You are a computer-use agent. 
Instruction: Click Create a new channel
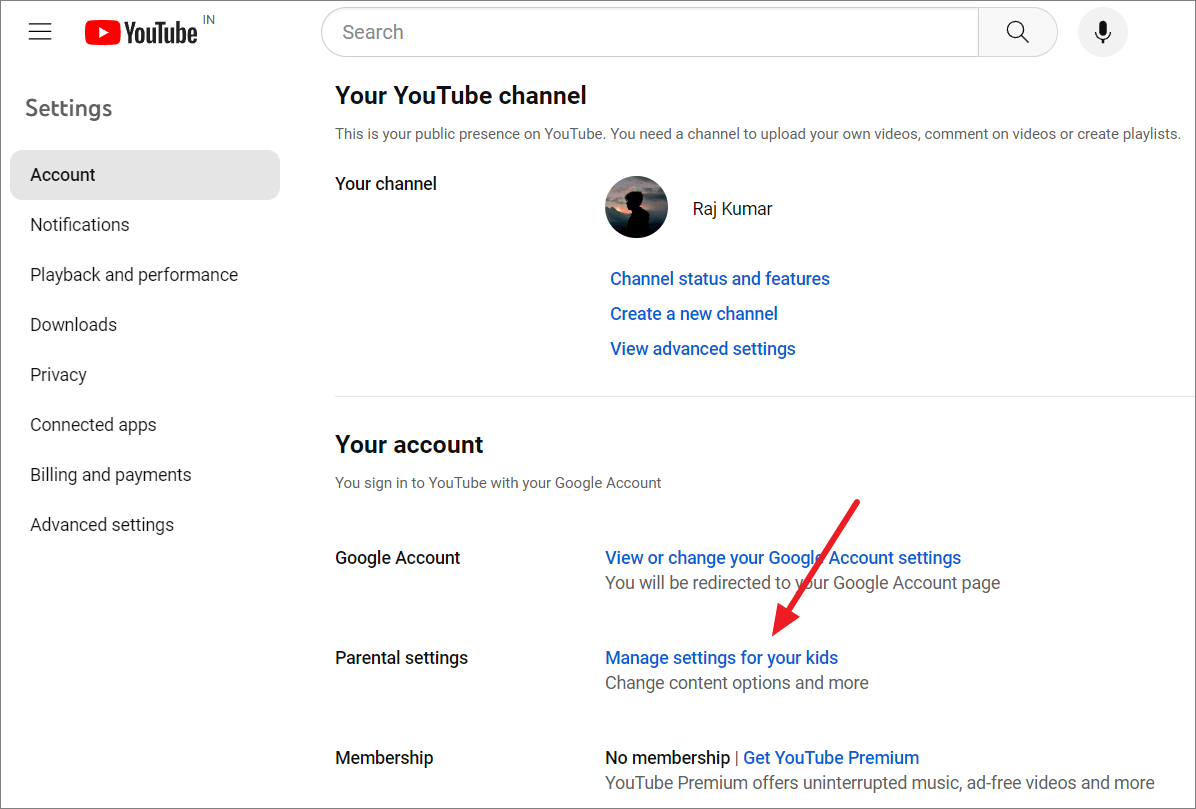pos(693,313)
